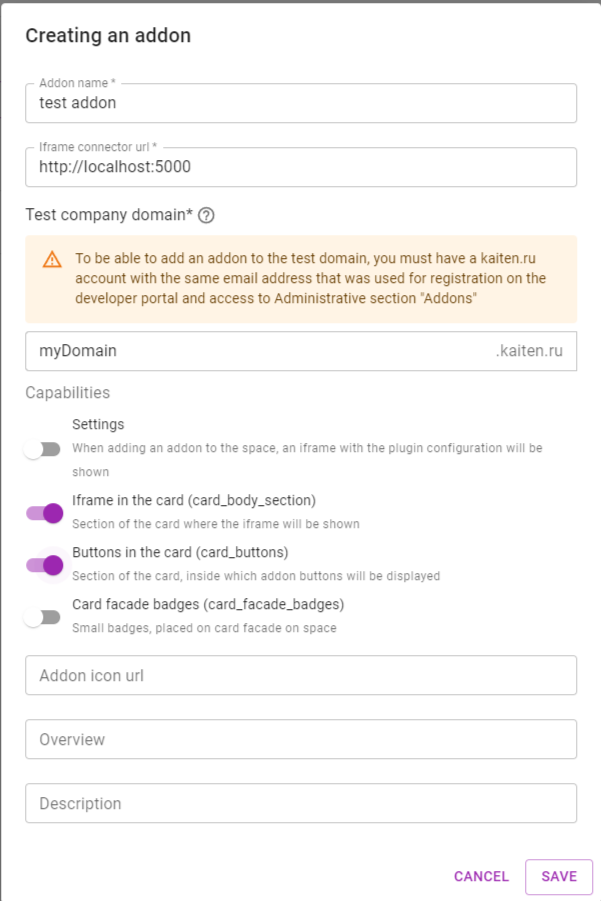
Task: Click the Creating an addon dialog title
Action: 106,35
